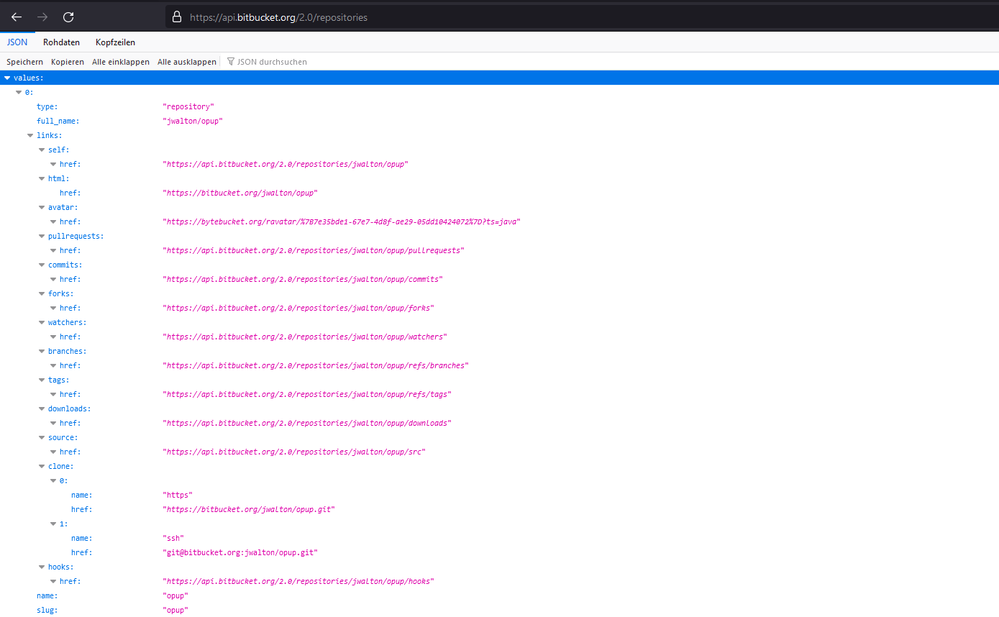Screen dimensions: 999x617
Task: Toggle the href arrow under branches
Action: click(x=53, y=366)
